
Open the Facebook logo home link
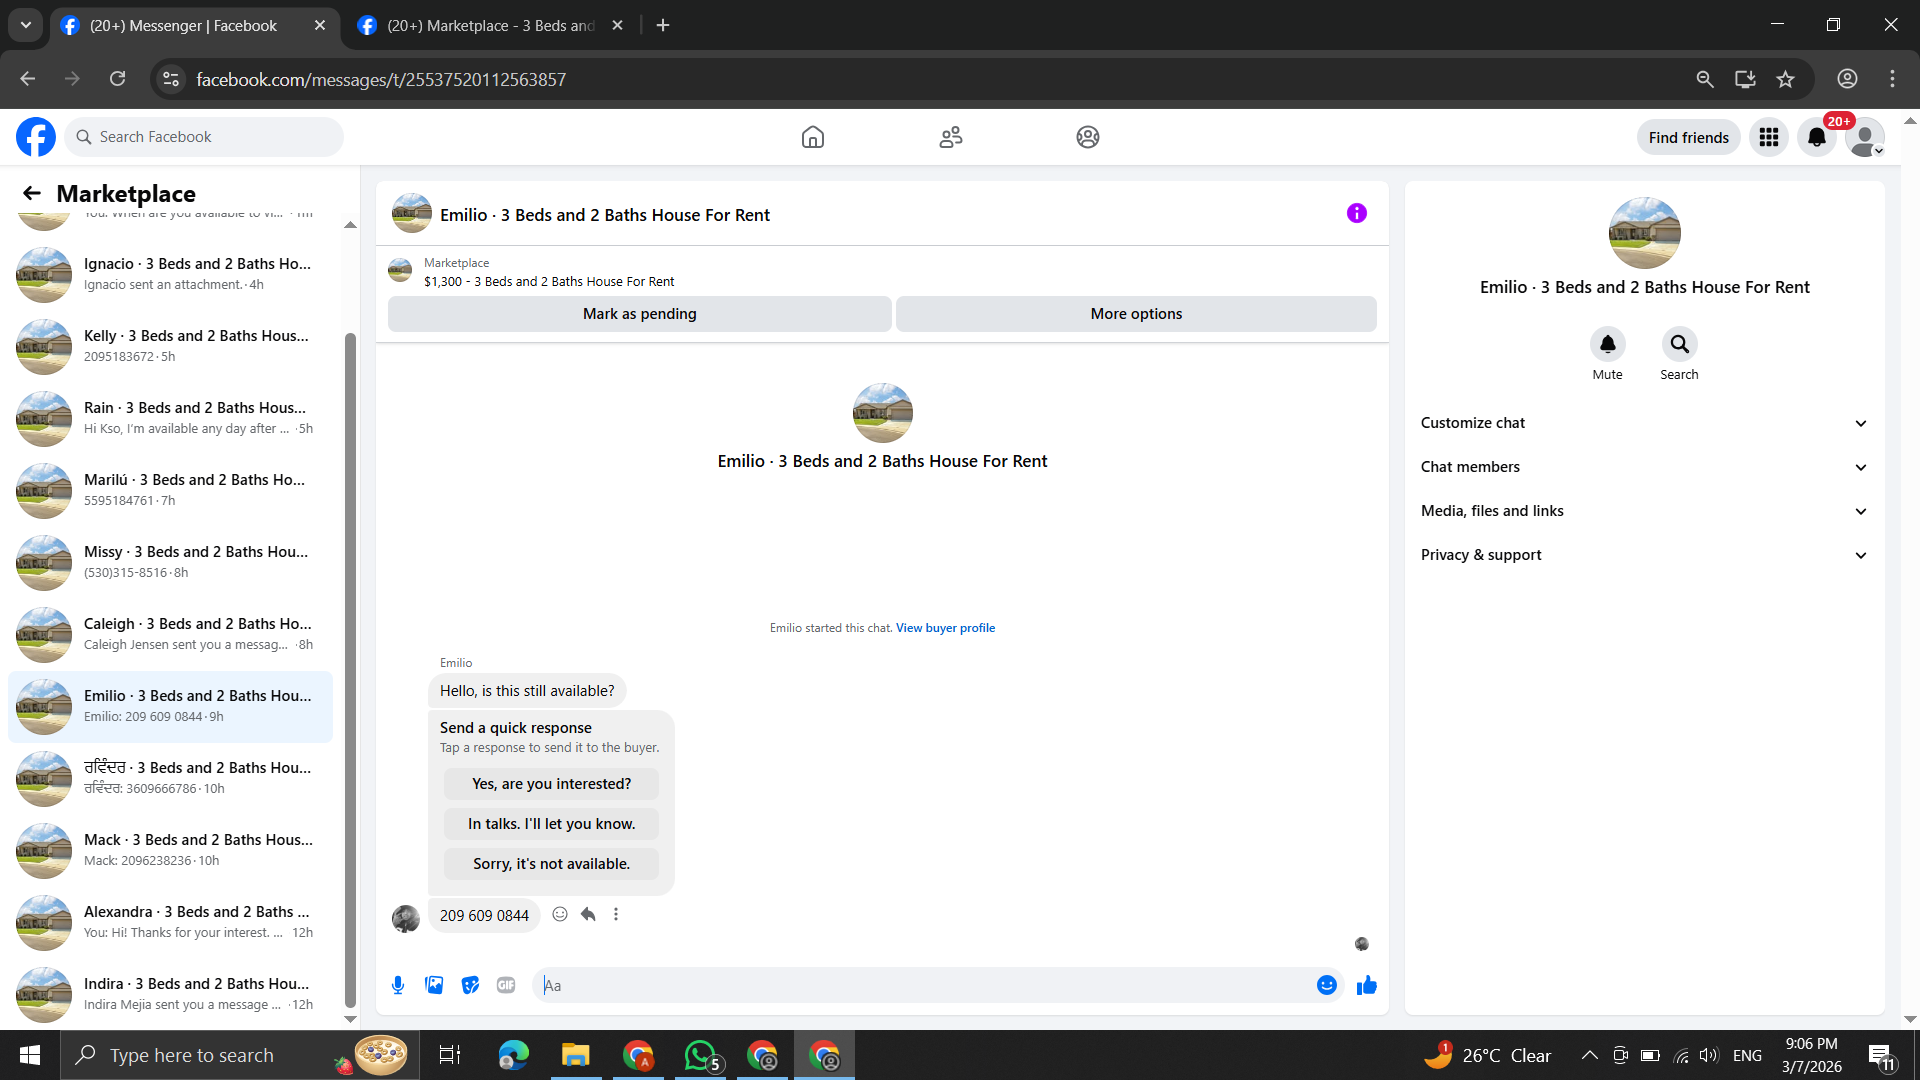(x=36, y=137)
